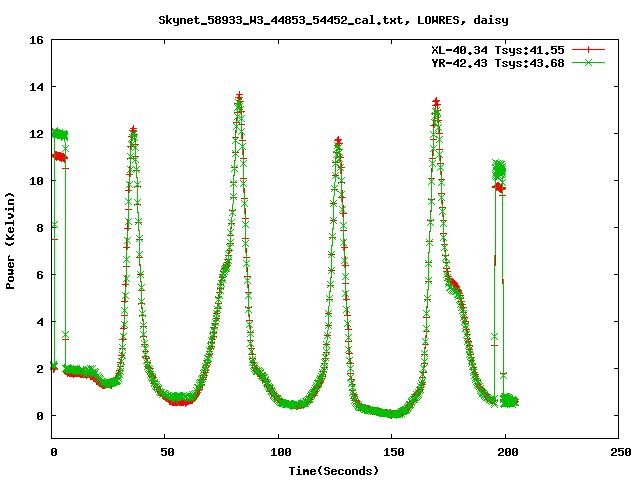Click x-axis tick label 100

(x=281, y=452)
